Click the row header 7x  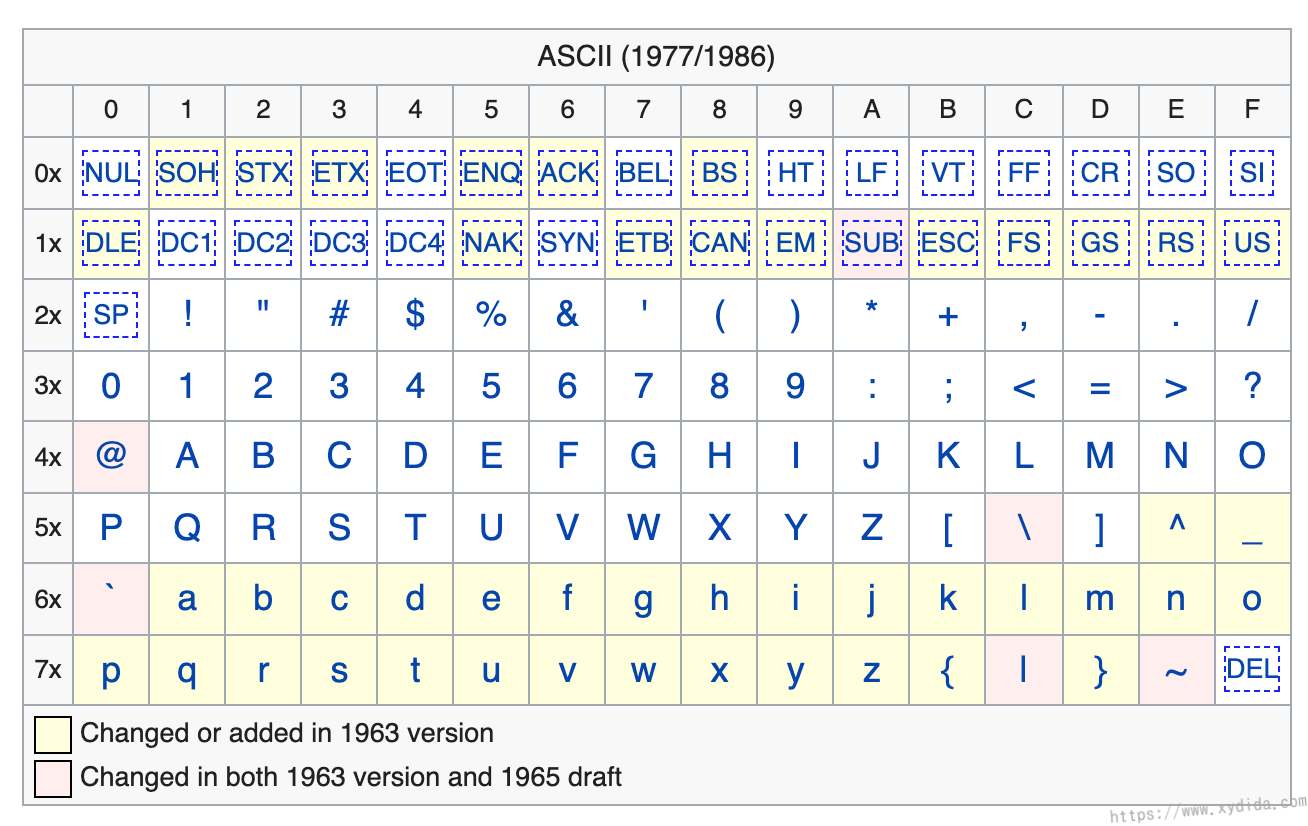(48, 670)
